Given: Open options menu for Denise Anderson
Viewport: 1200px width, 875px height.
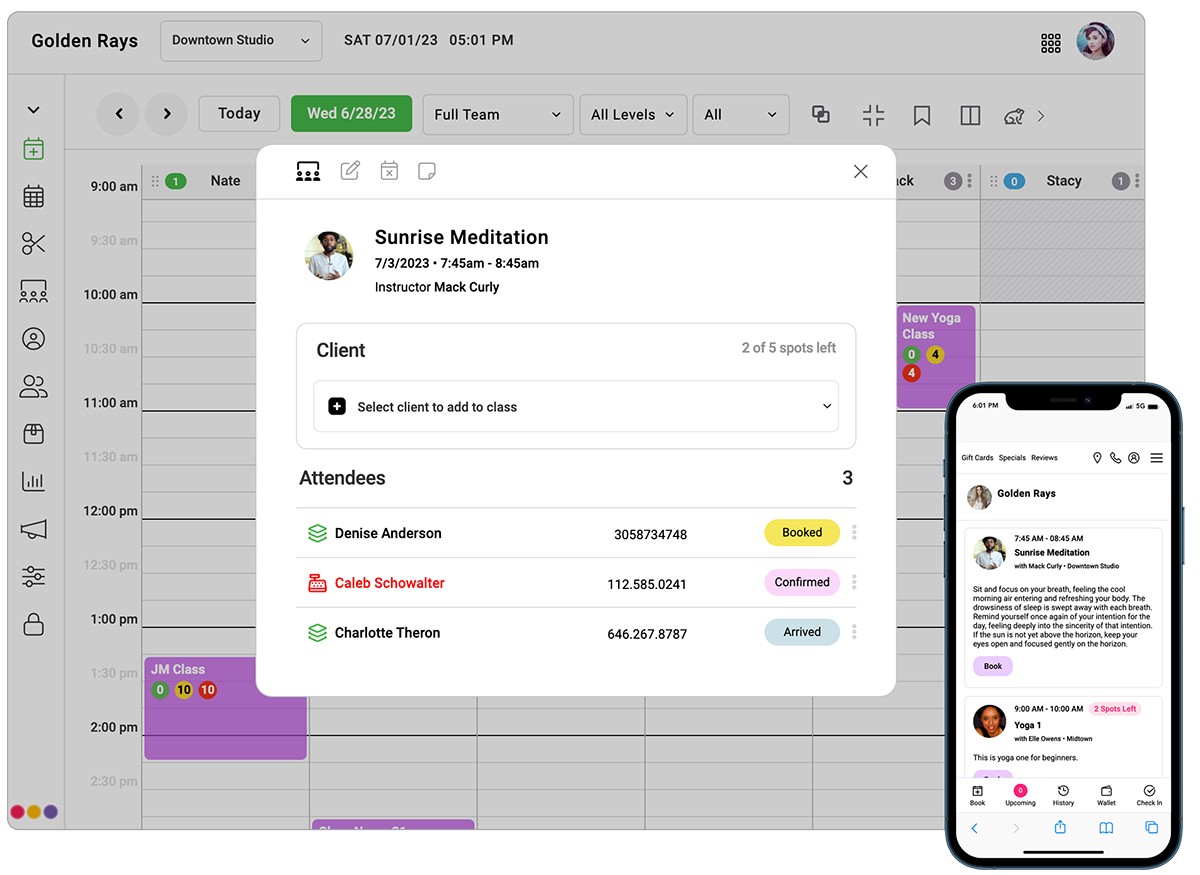Looking at the screenshot, I should click(x=854, y=533).
